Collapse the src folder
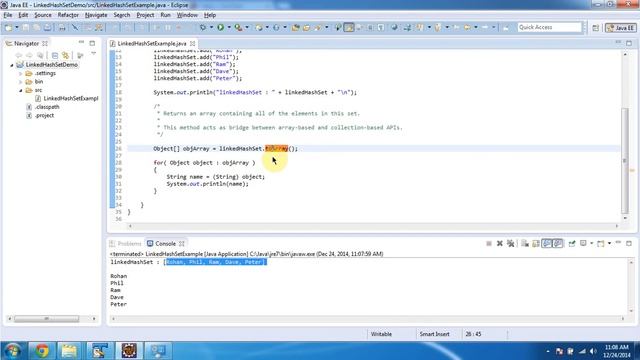Viewport: 640px width, 360px height. (x=20, y=90)
